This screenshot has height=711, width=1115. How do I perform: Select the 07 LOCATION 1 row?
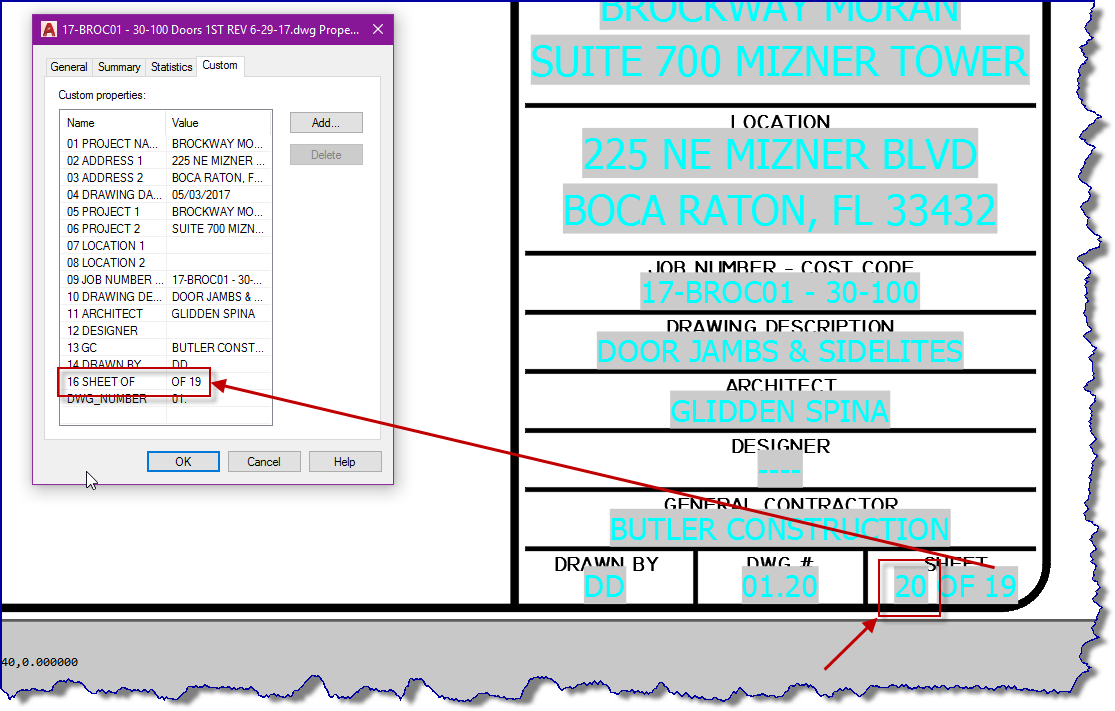tap(166, 246)
